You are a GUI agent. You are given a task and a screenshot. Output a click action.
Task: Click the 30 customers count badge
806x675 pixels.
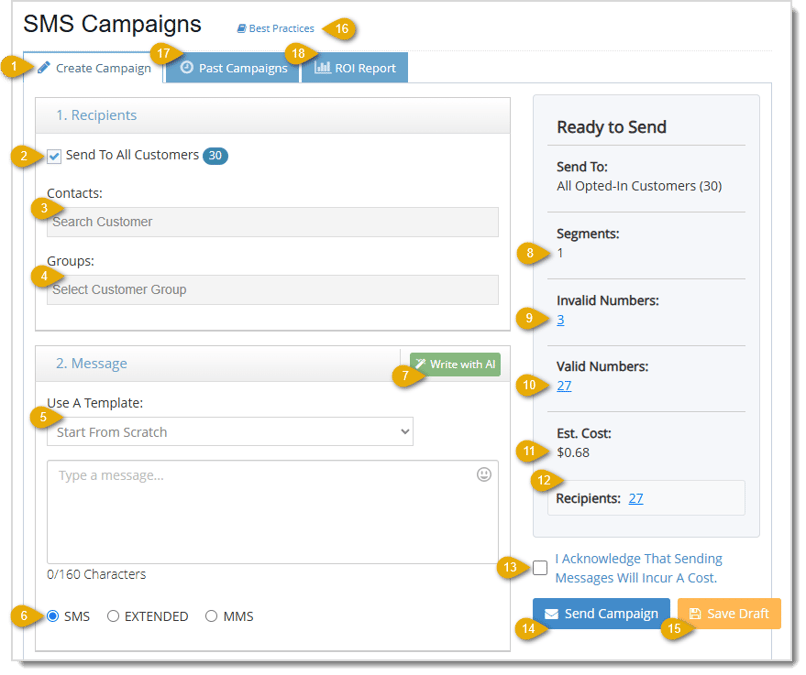click(x=215, y=156)
